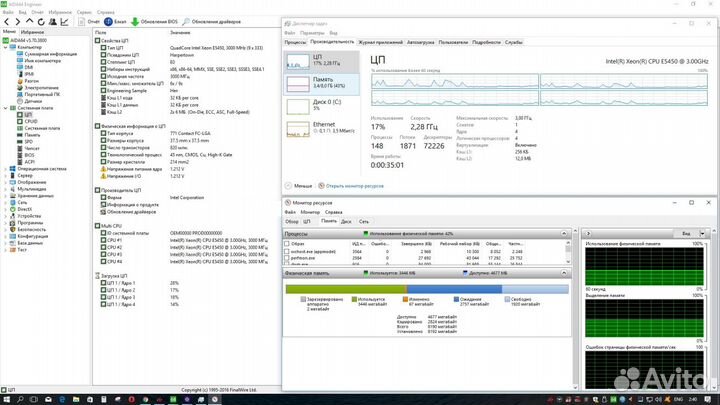Open the Чипсет tree item
Viewport: 720px width, 405px height.
coord(28,148)
